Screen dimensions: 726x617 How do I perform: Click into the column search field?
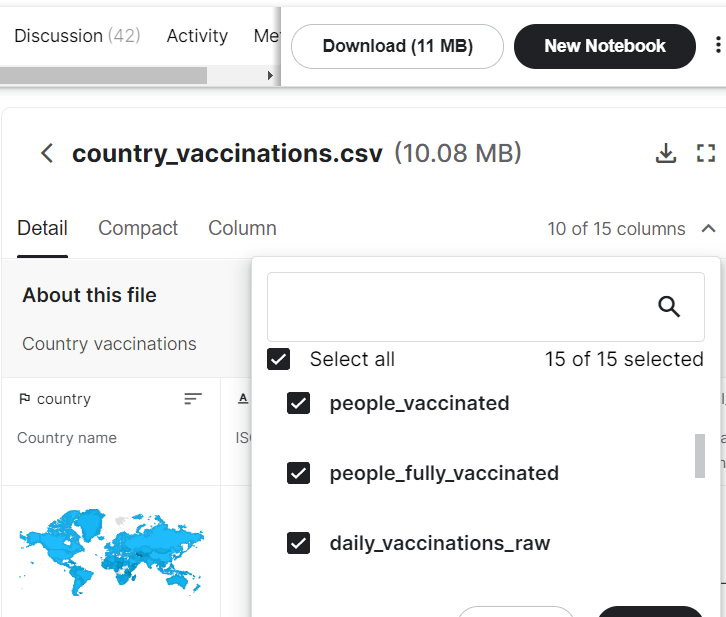click(455, 307)
